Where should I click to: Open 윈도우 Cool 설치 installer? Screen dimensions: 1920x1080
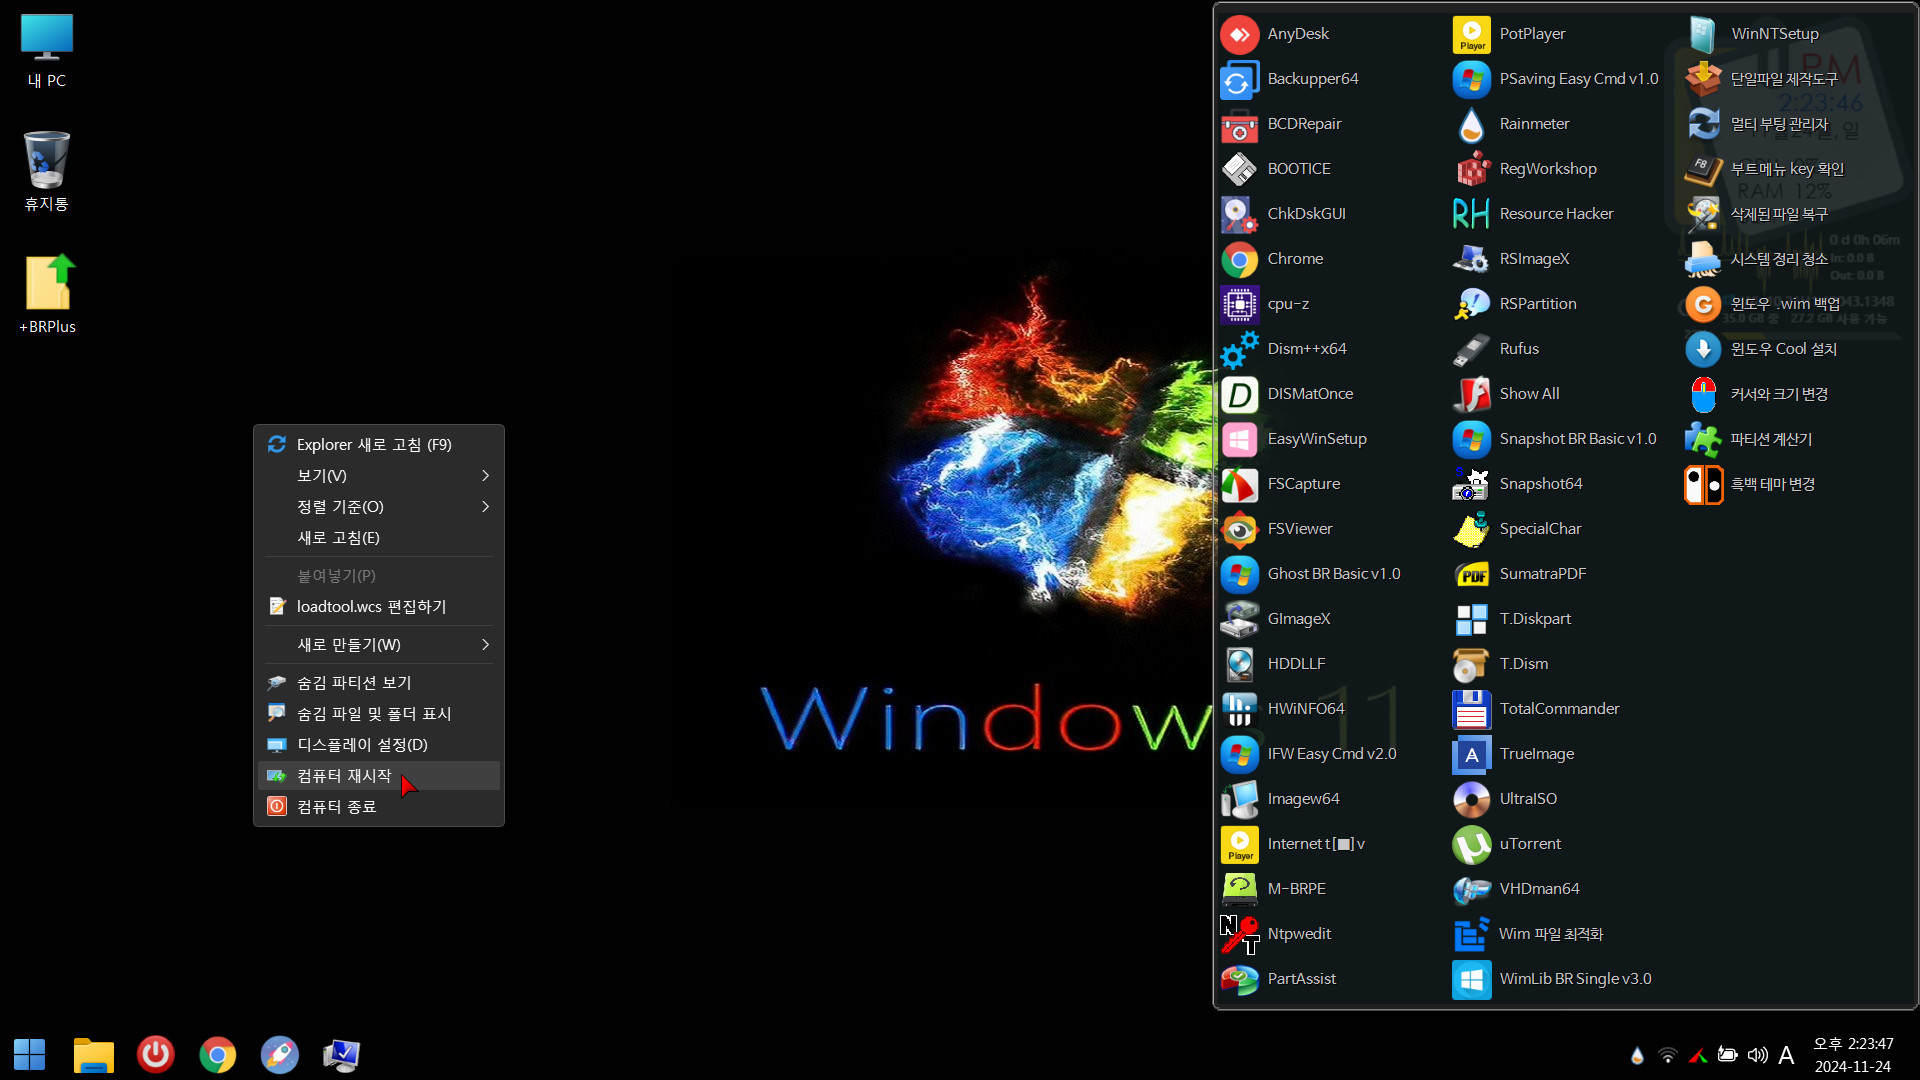click(1761, 349)
